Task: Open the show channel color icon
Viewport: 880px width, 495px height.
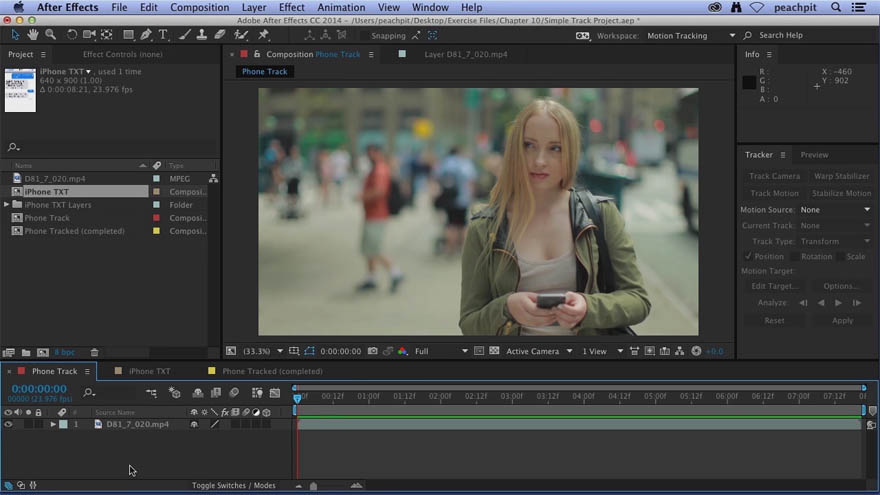Action: (402, 351)
